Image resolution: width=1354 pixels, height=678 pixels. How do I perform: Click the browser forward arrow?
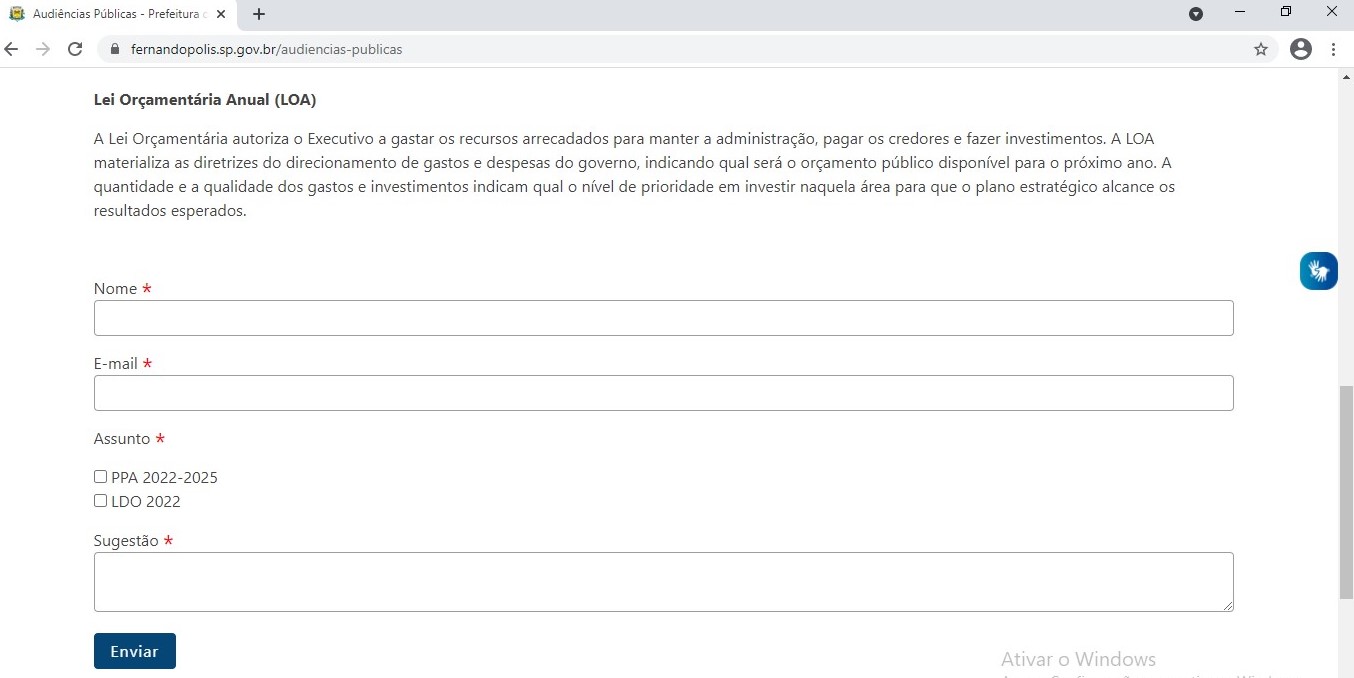pos(42,49)
